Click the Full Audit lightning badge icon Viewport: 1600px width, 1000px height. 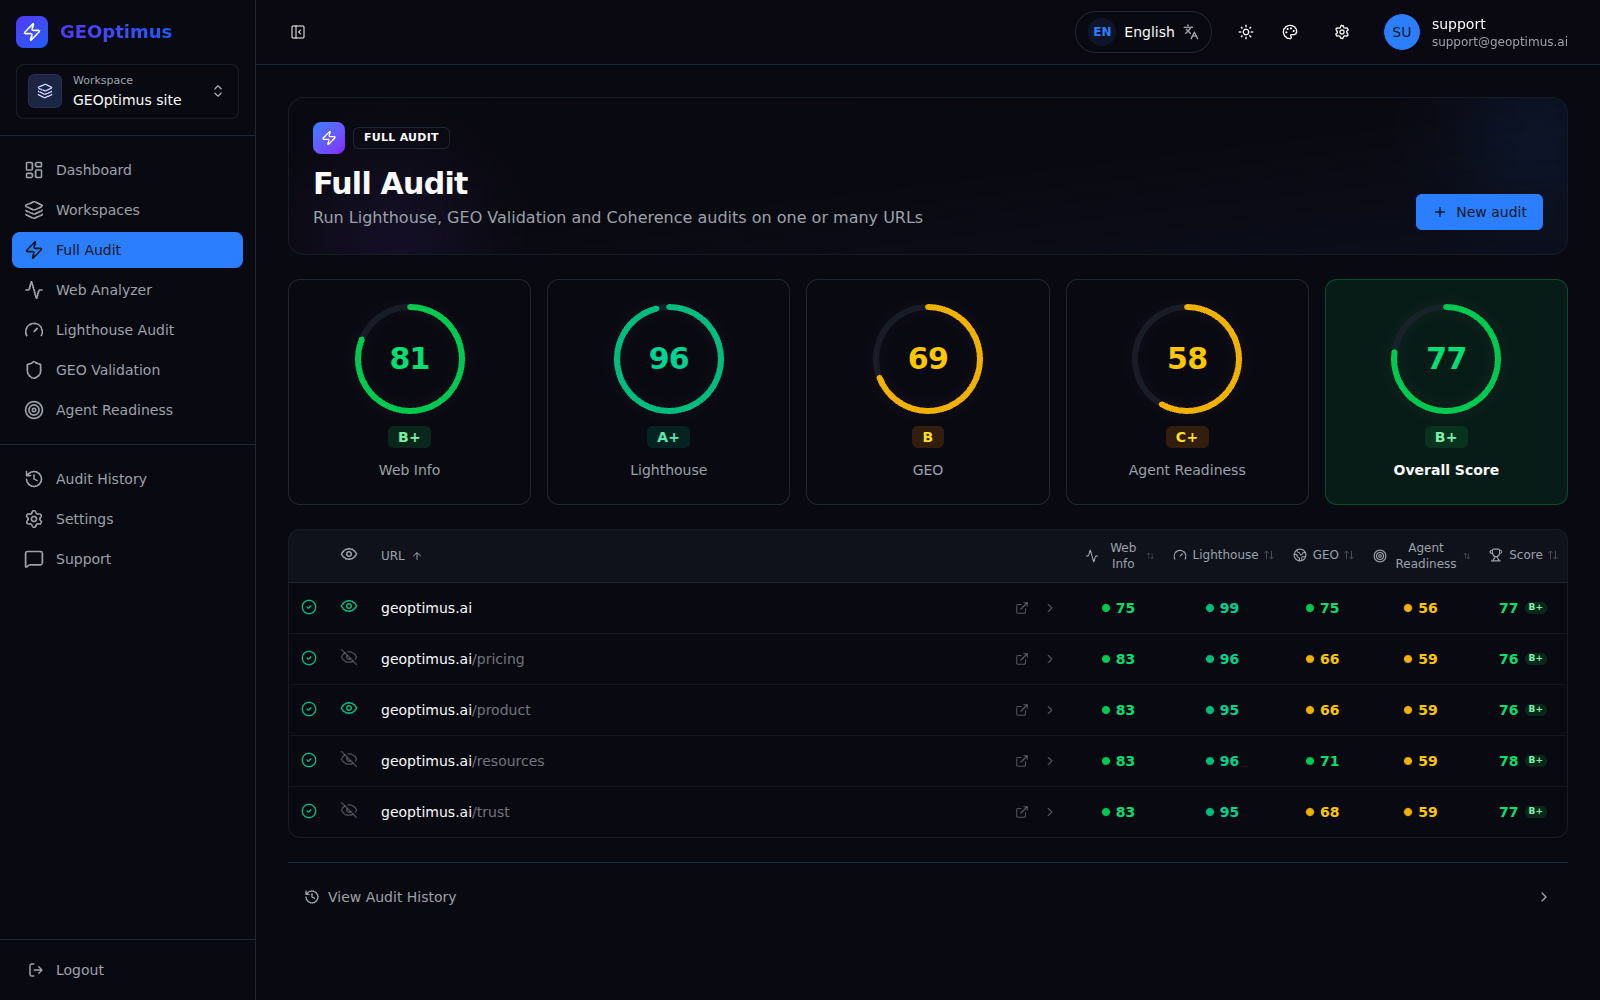coord(329,138)
